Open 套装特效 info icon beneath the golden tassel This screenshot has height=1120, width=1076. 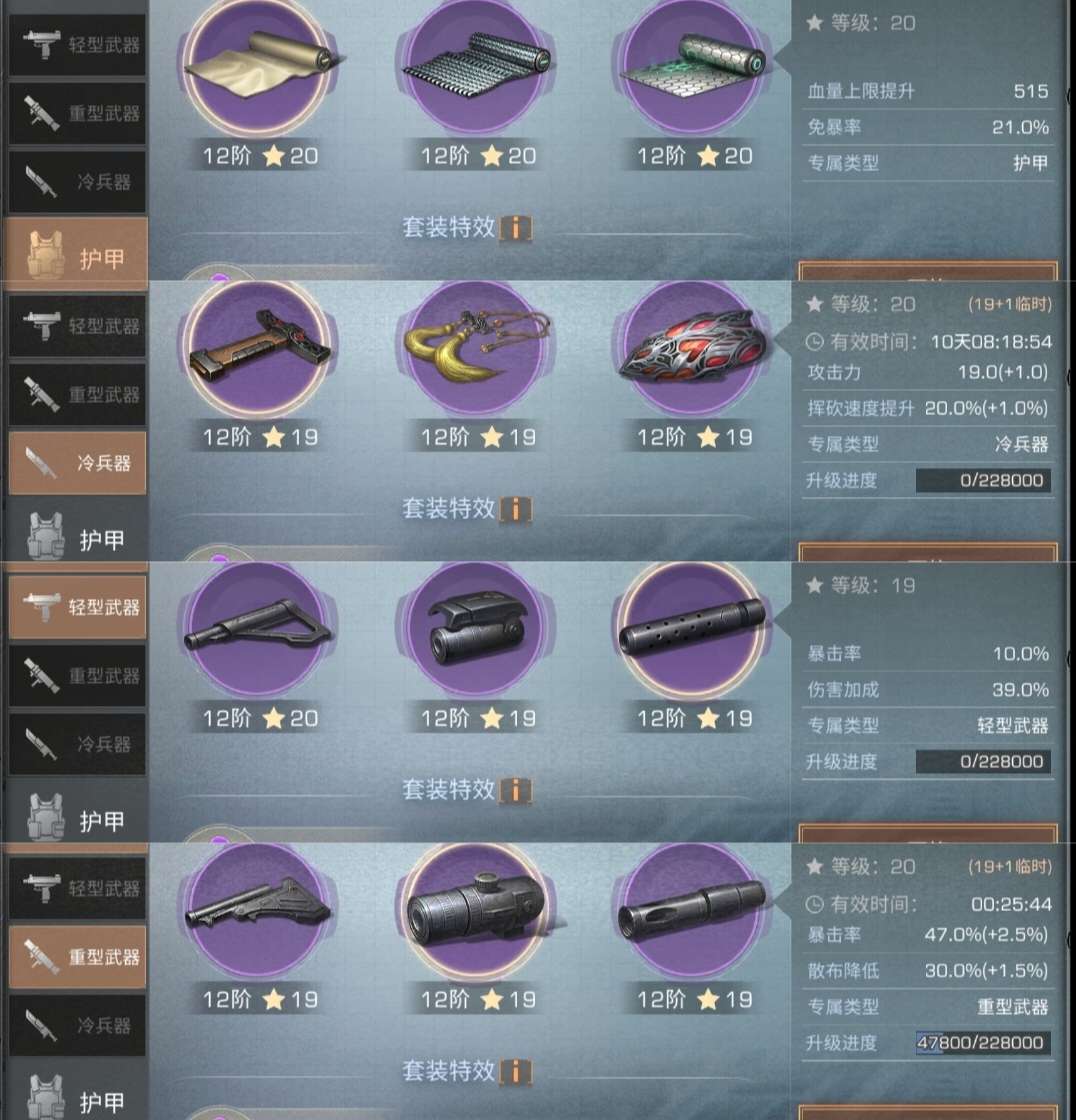click(x=516, y=509)
